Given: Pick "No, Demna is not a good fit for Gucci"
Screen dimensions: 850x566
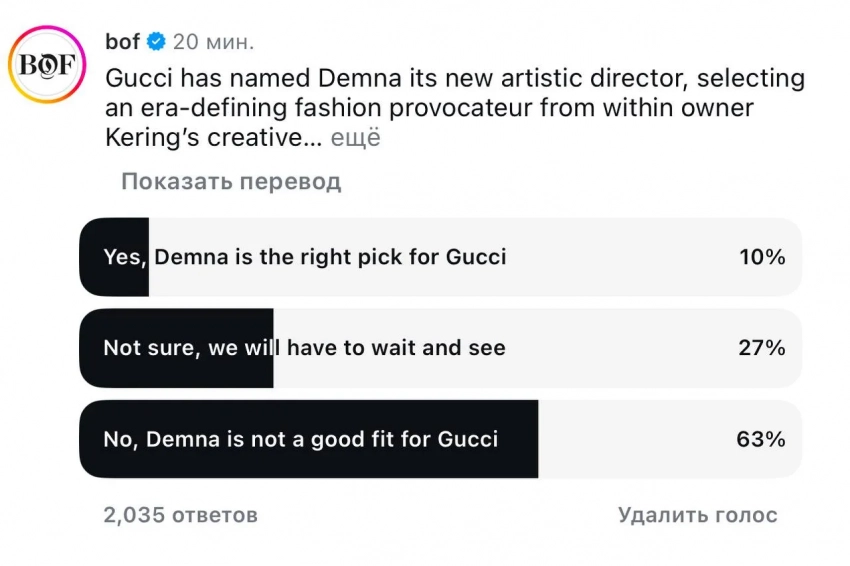Looking at the screenshot, I should [x=301, y=439].
